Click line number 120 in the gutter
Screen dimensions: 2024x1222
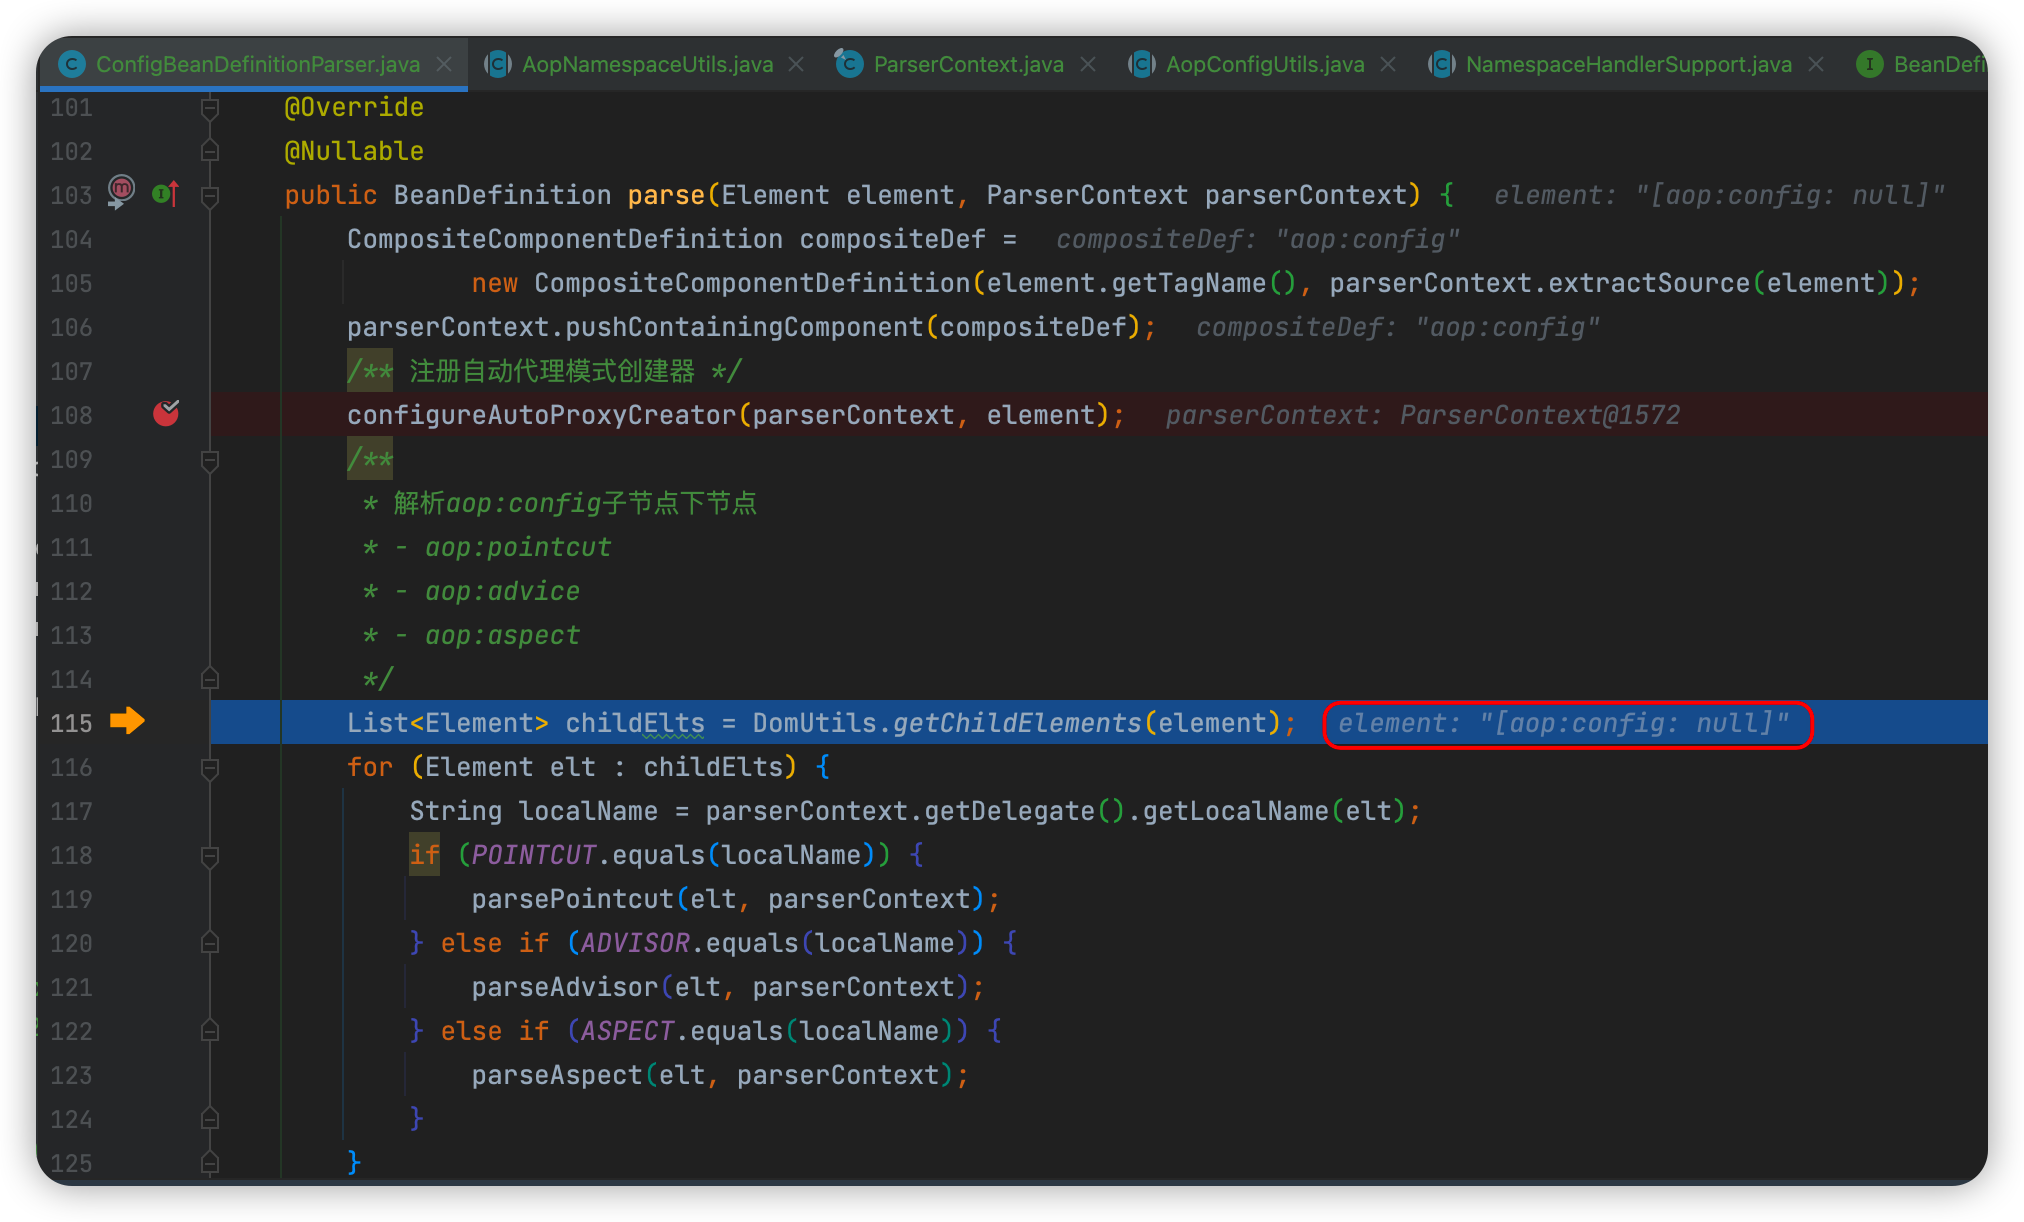click(x=71, y=944)
